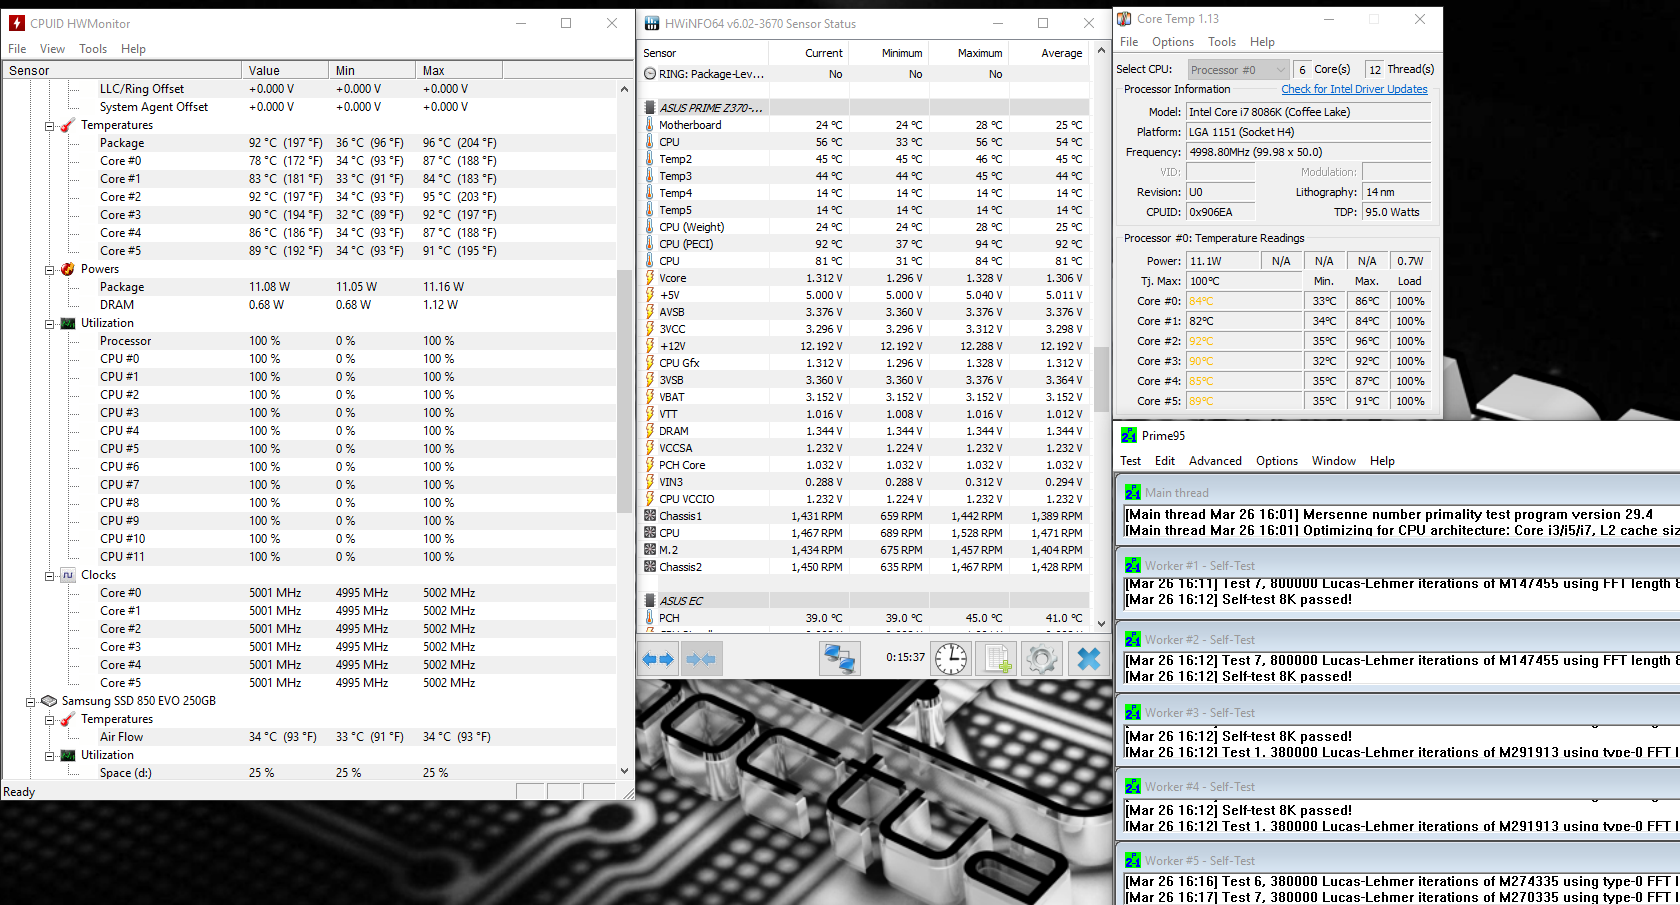Click HWMonitor Max column header
1680x905 pixels.
point(459,70)
